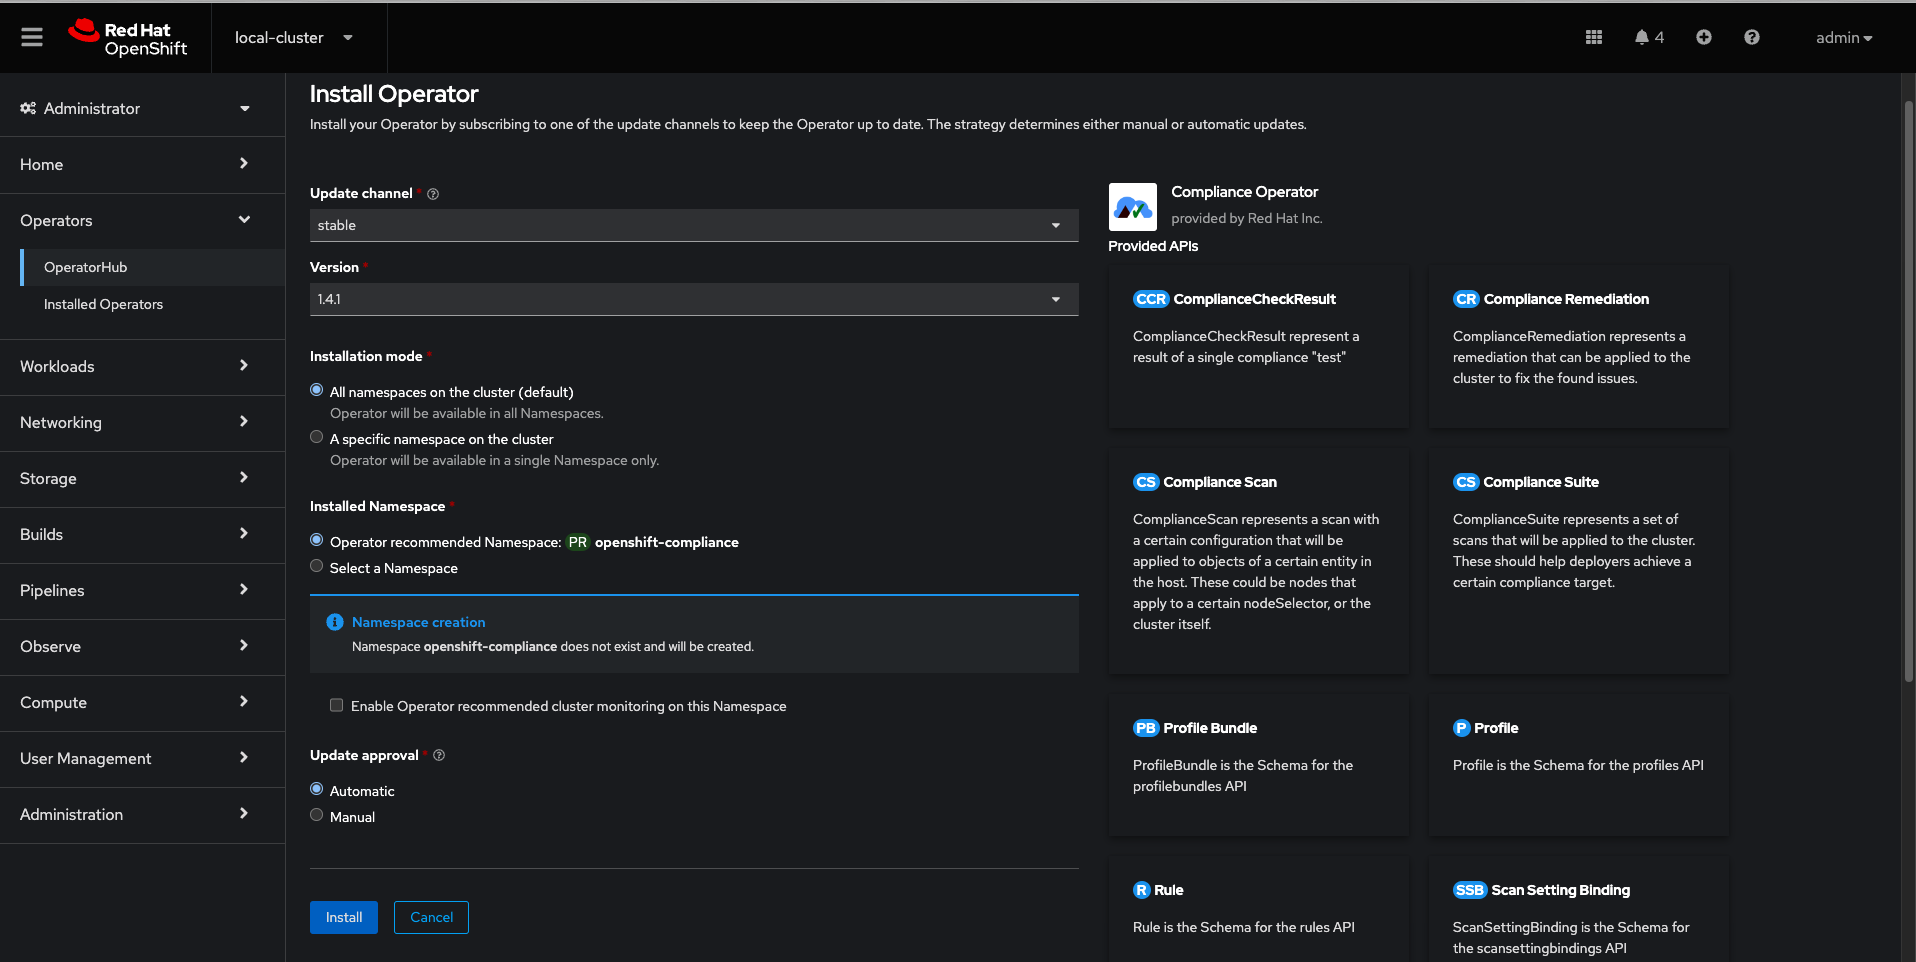Open the Update channel stable dropdown

pos(694,225)
